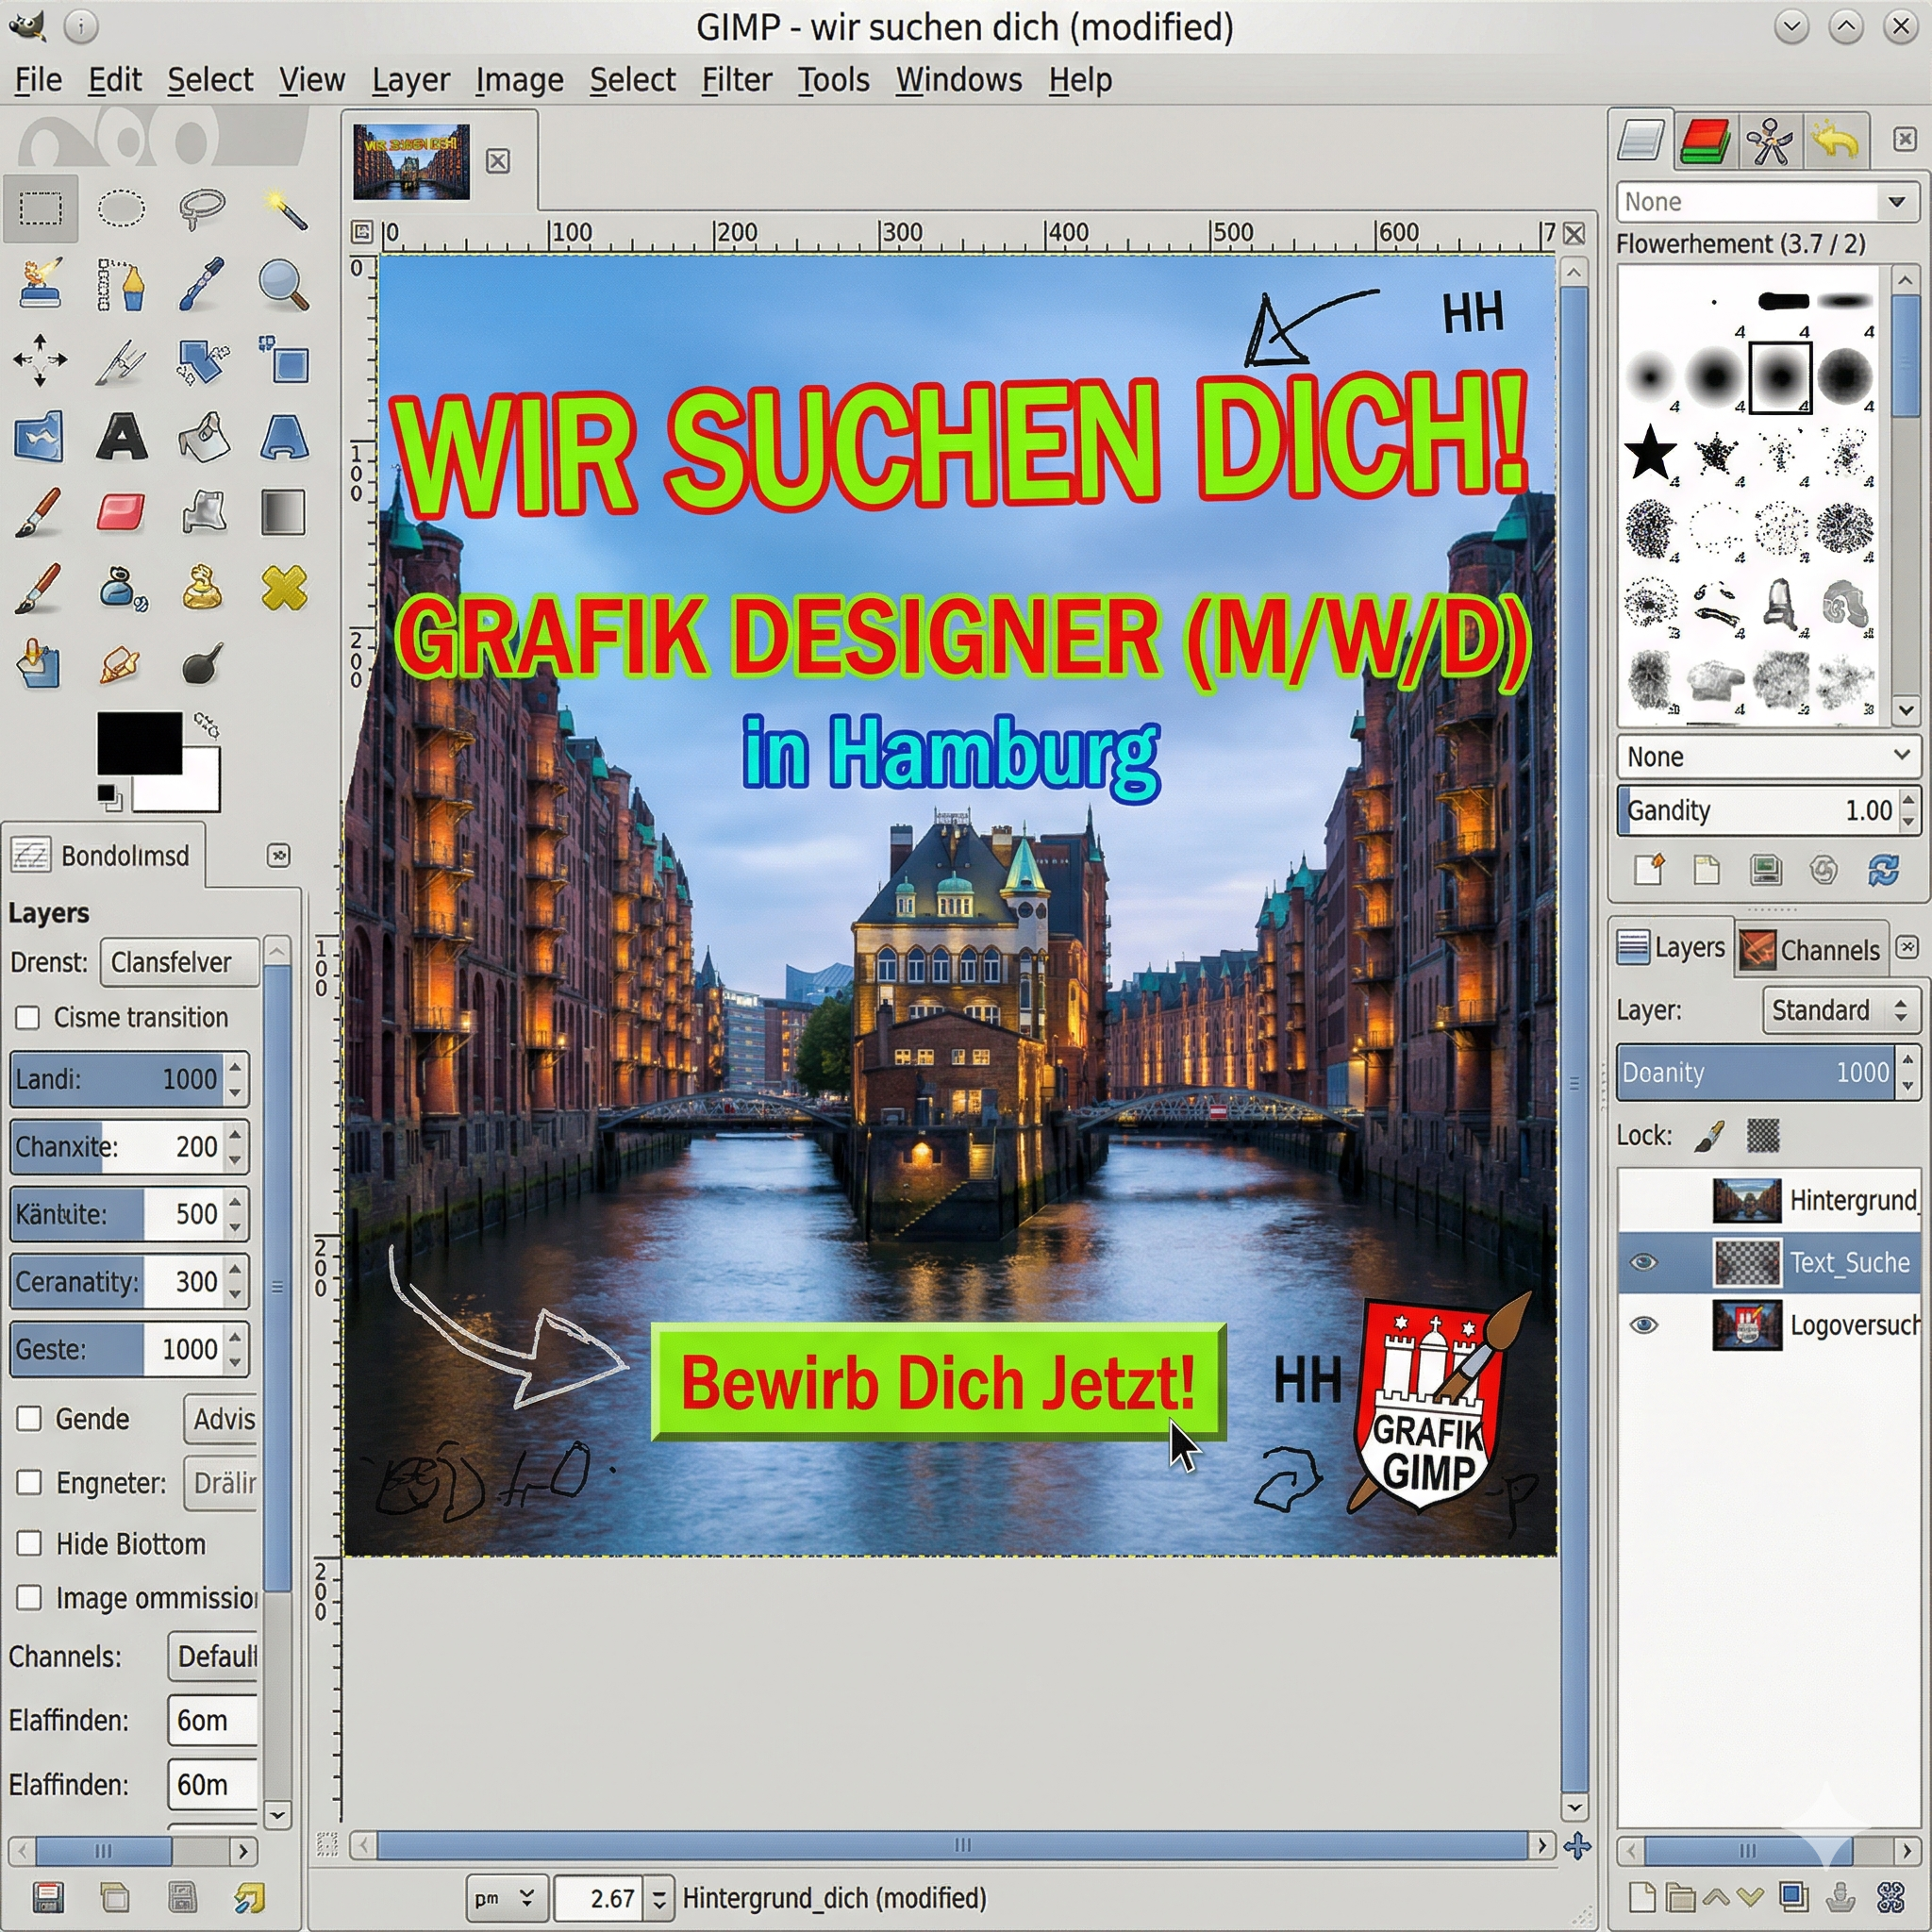Screen dimensions: 1932x1932
Task: Pick the Free Select lasso tool
Action: click(x=202, y=209)
